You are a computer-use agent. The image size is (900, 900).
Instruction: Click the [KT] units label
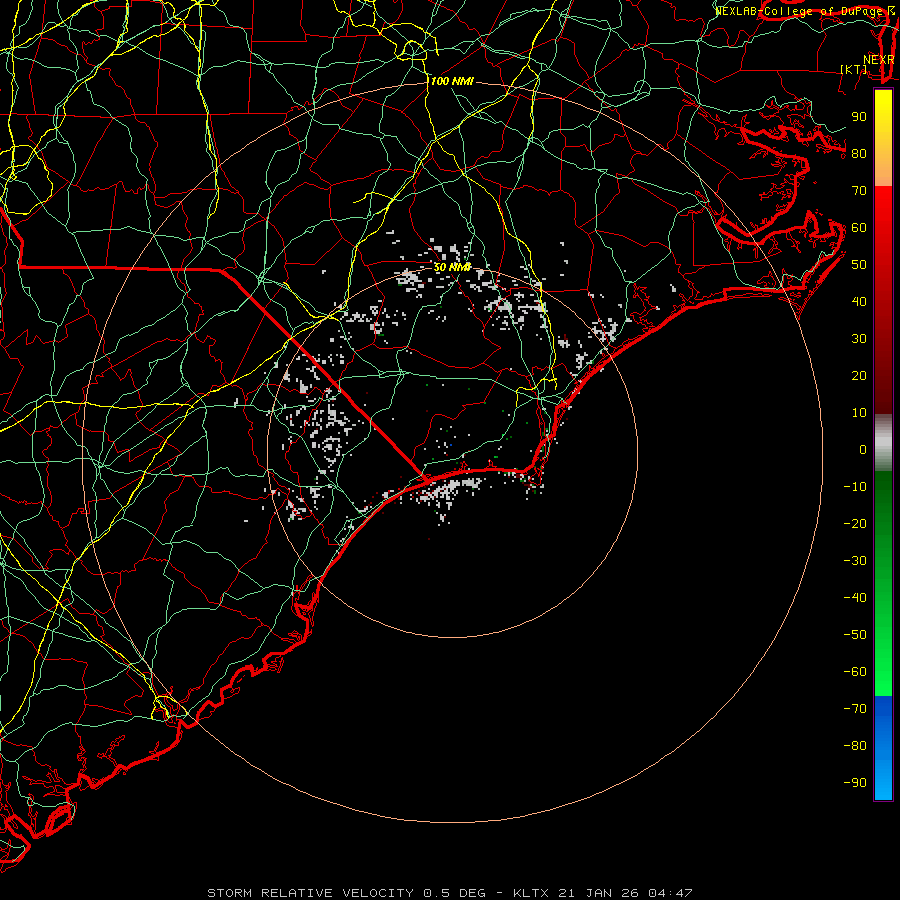(x=854, y=69)
